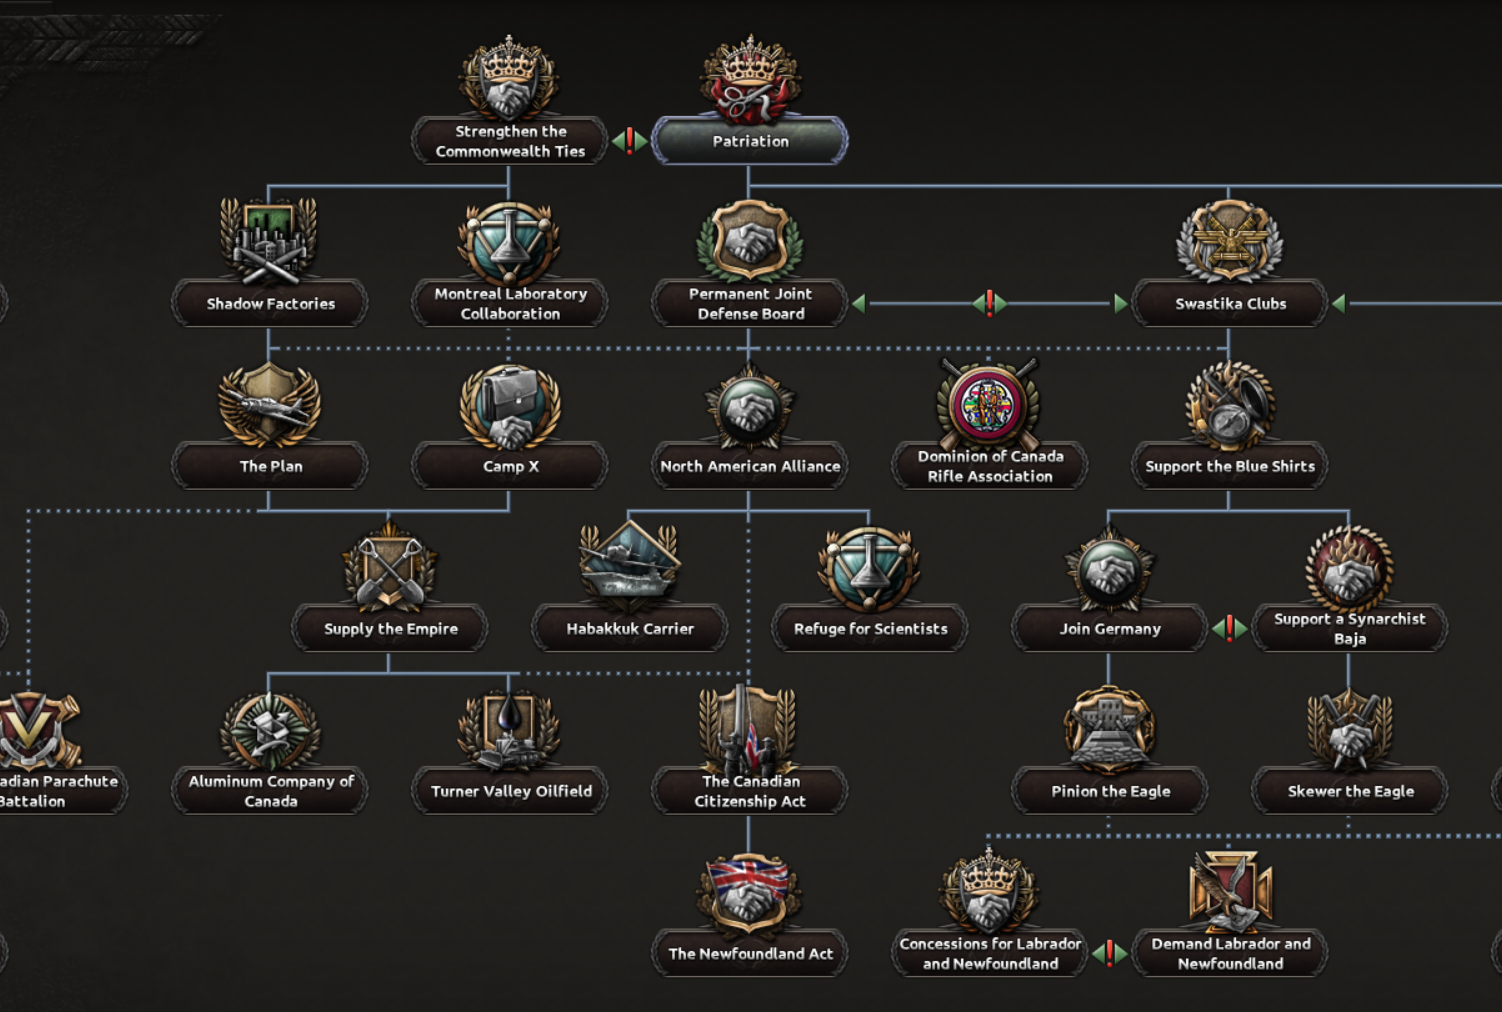The image size is (1502, 1012).
Task: Click the Montreal Laboratory Collaboration flask icon
Action: tap(509, 243)
